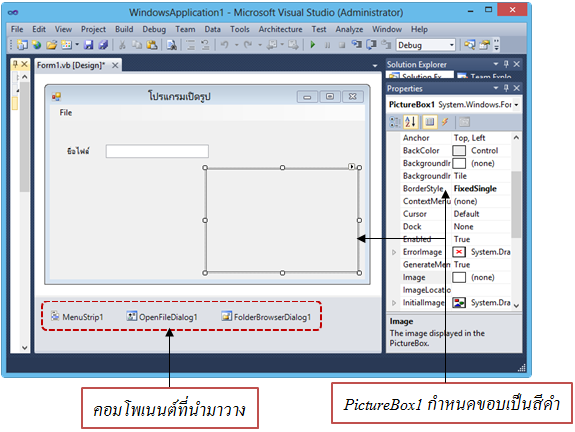The image size is (575, 432).
Task: Open the Undo history dropdown arrow
Action: (237, 45)
